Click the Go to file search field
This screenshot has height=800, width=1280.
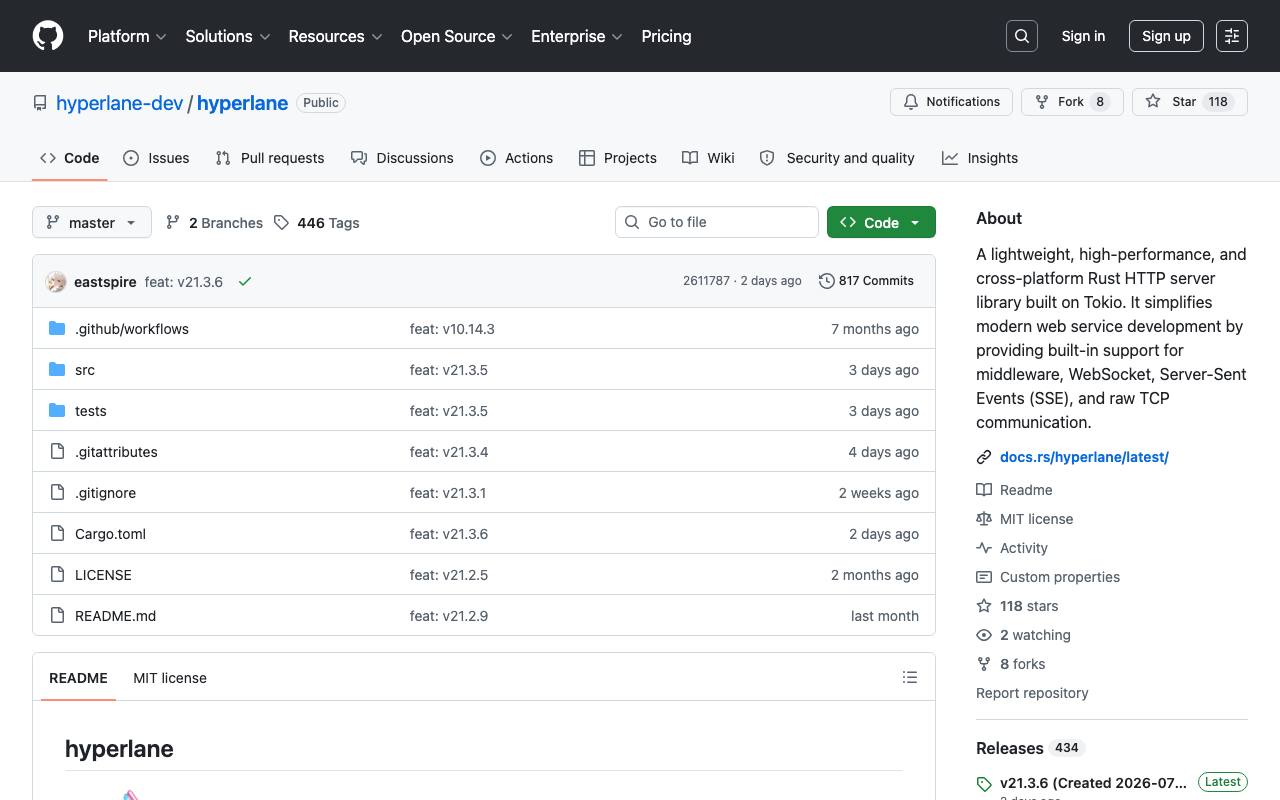tap(717, 222)
